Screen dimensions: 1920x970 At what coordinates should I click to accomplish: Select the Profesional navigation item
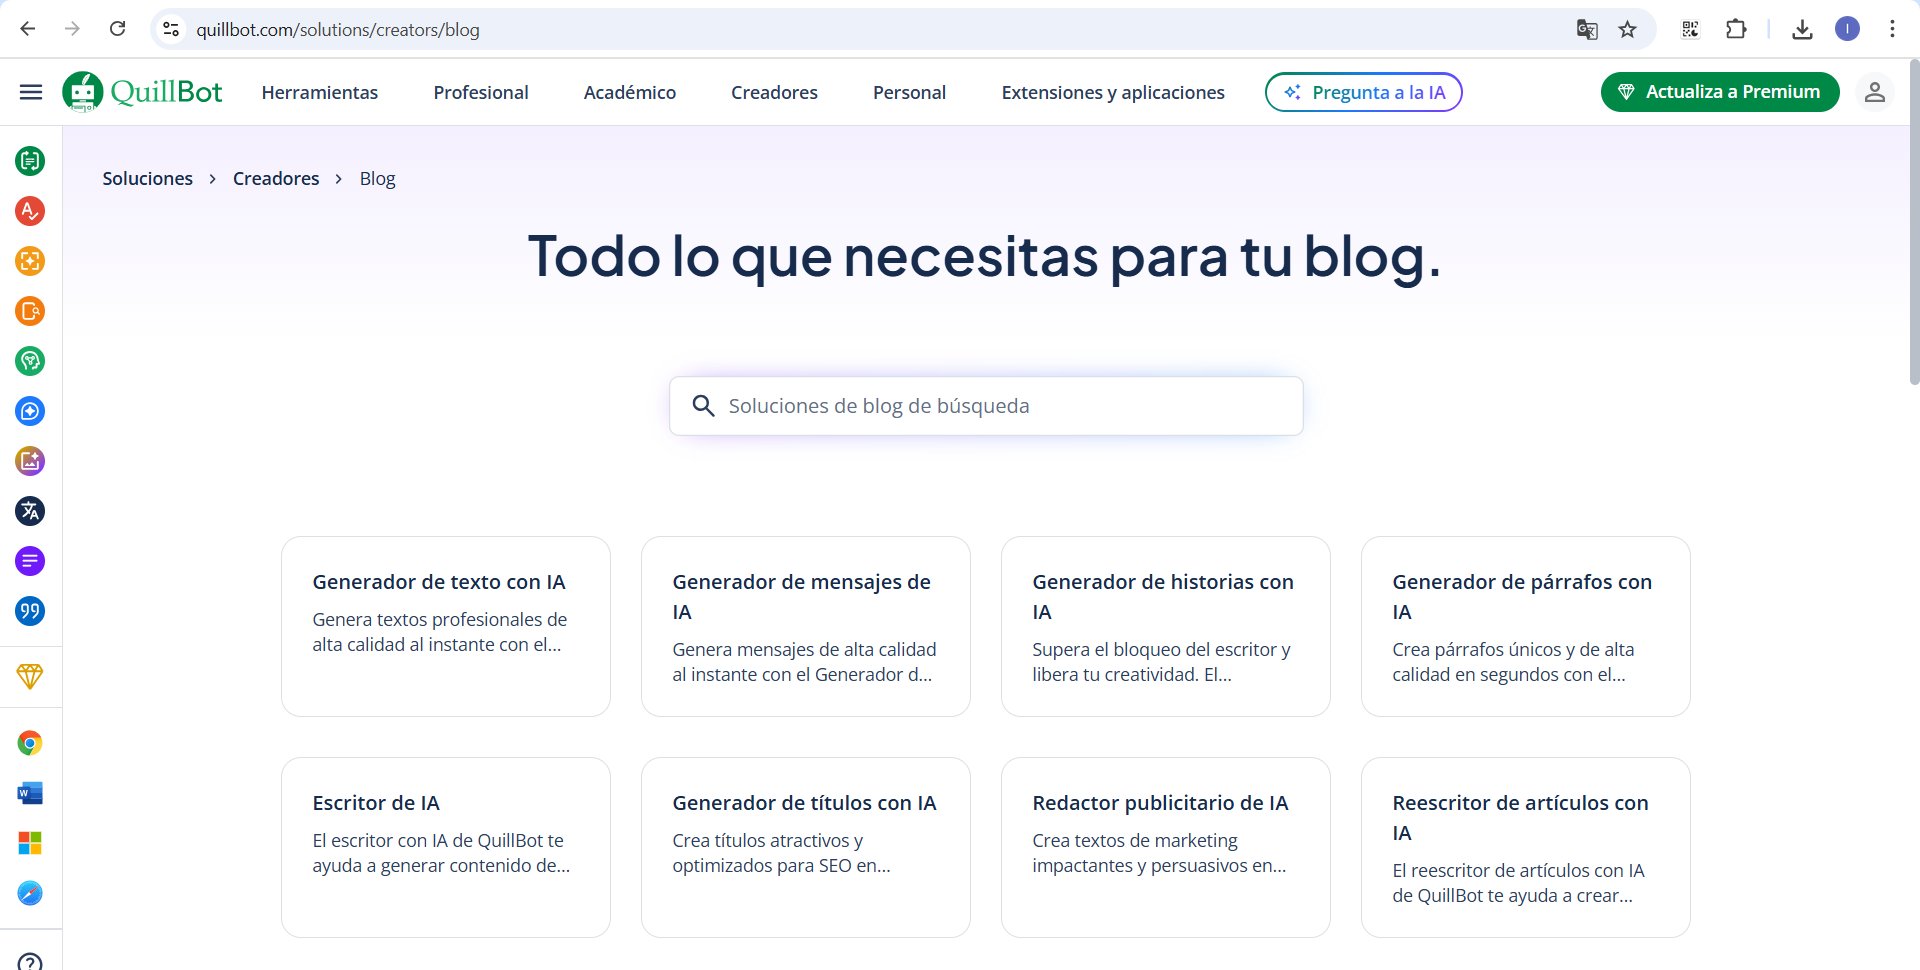tap(481, 92)
